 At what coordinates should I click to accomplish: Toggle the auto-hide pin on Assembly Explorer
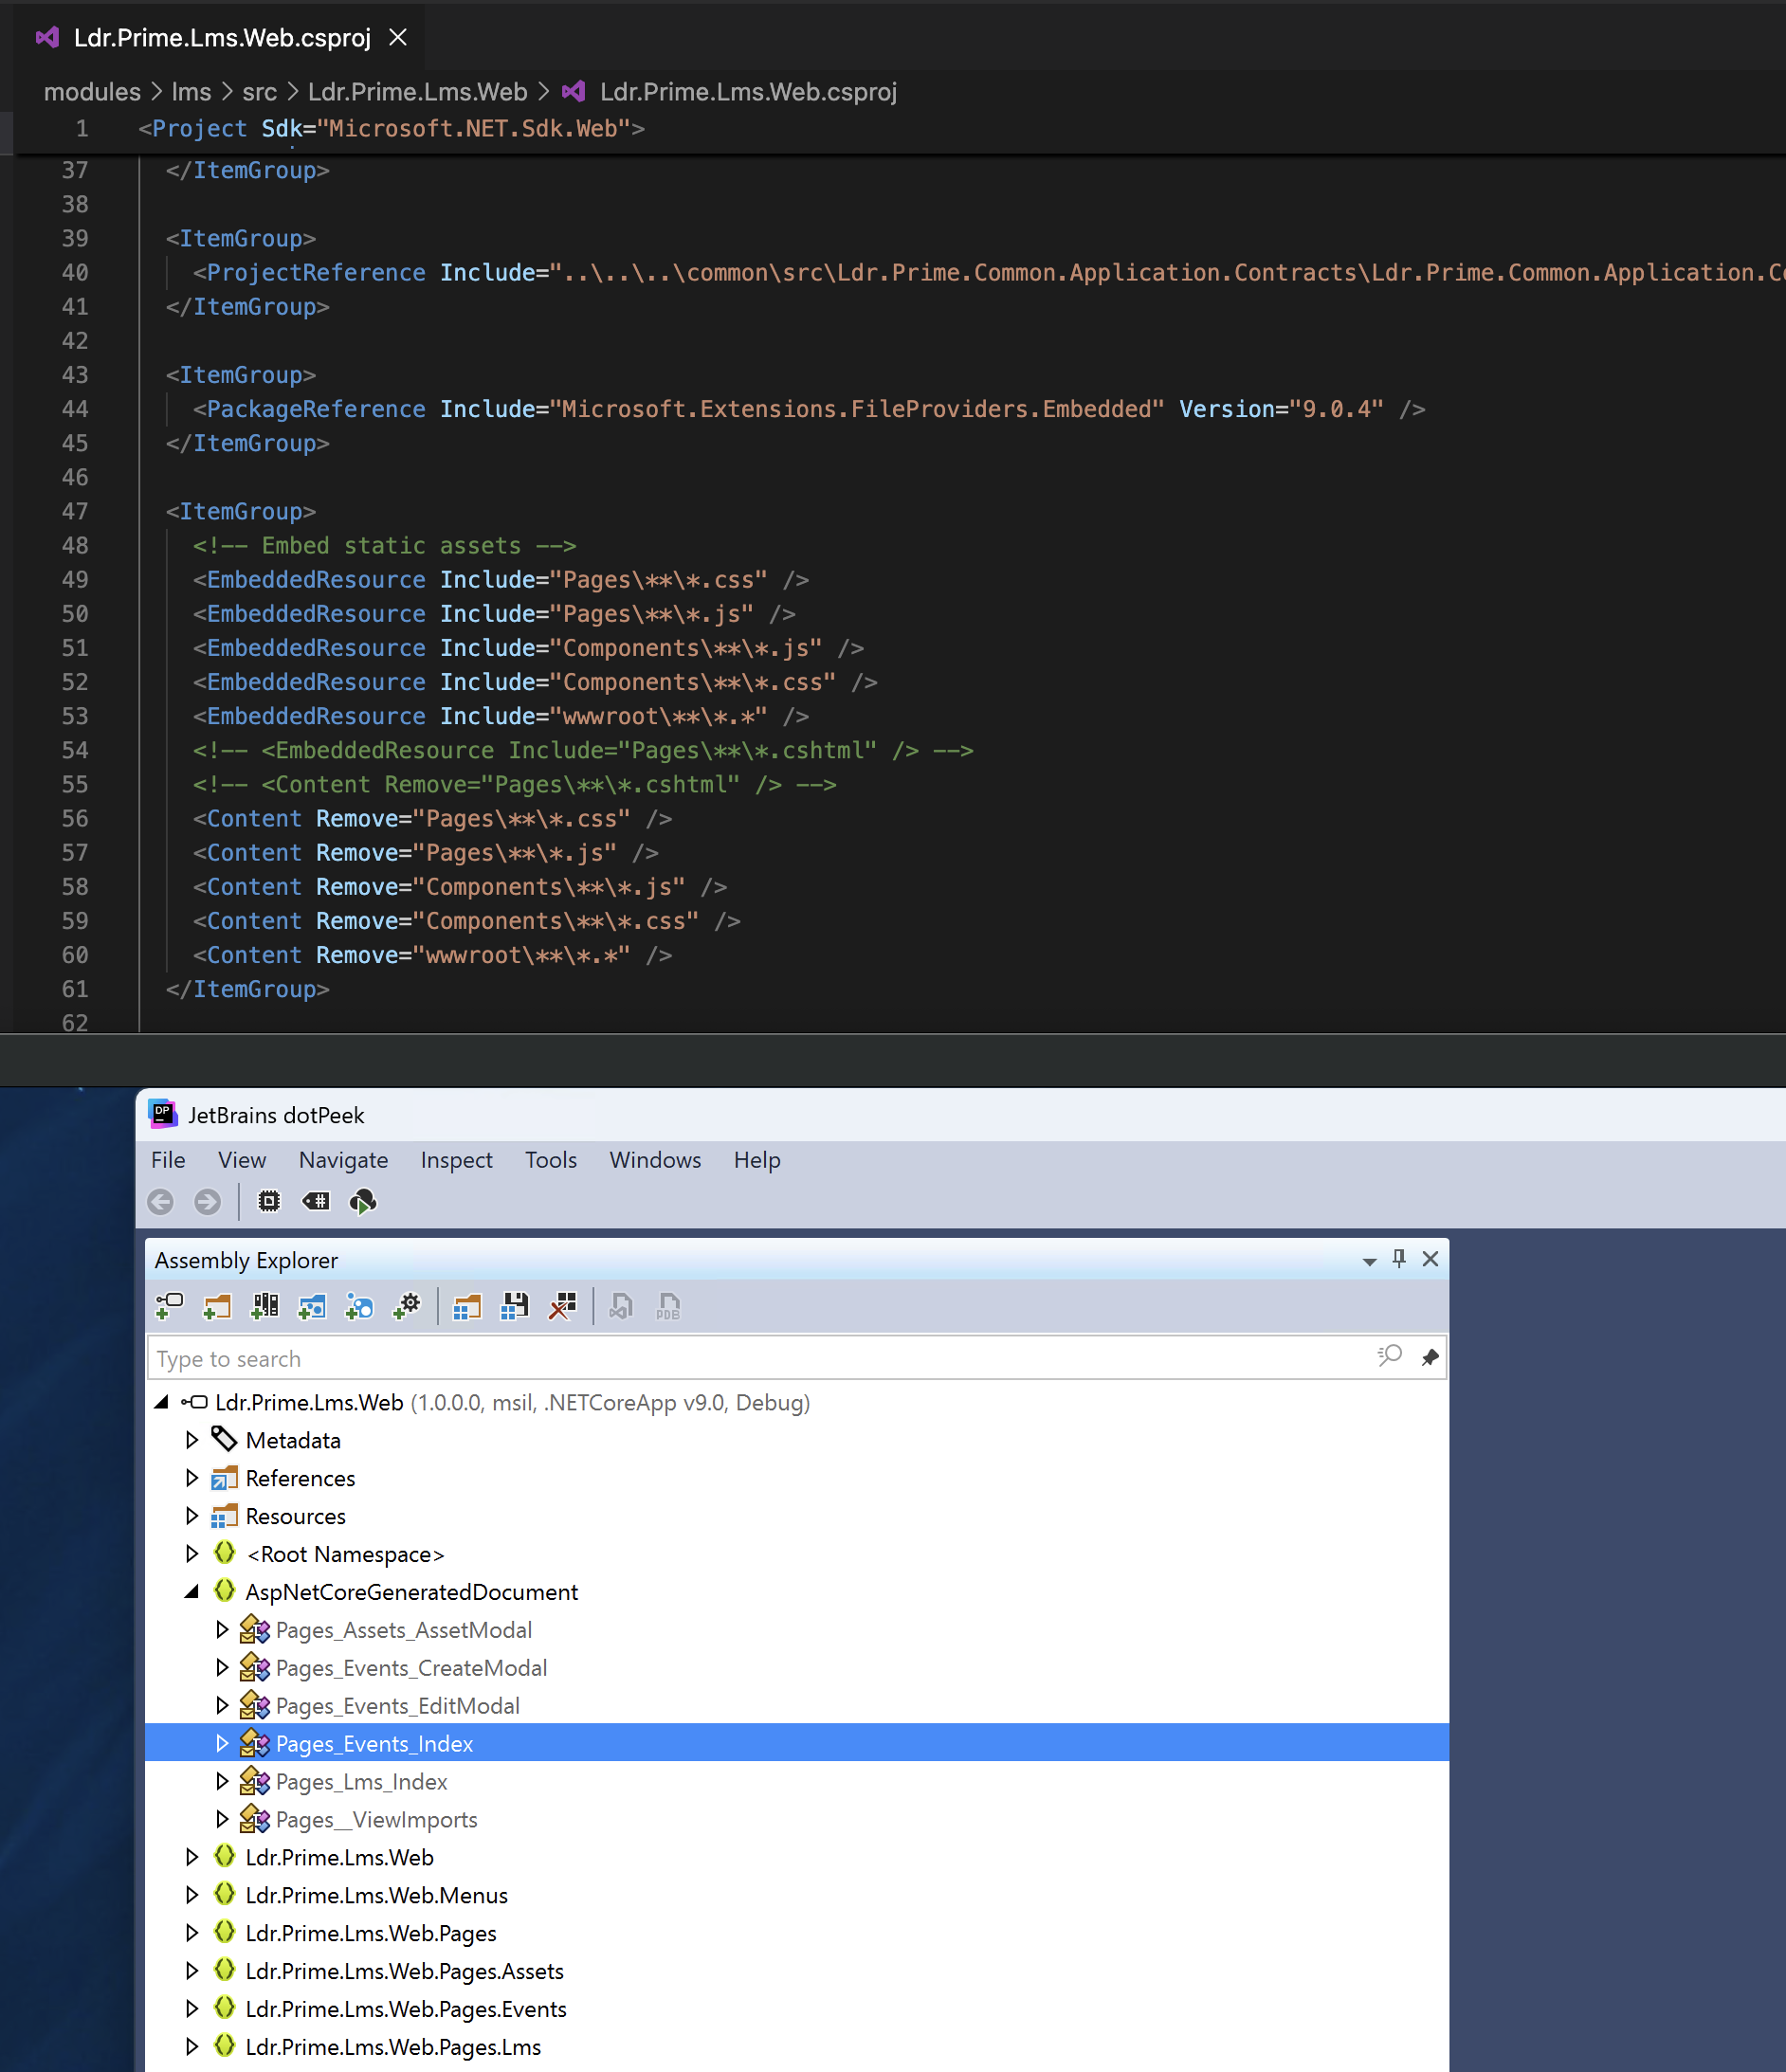coord(1399,1259)
